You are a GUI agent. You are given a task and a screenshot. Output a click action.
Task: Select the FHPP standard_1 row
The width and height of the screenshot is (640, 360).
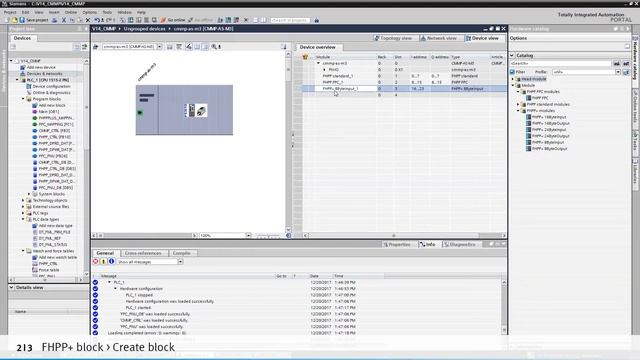(404, 76)
